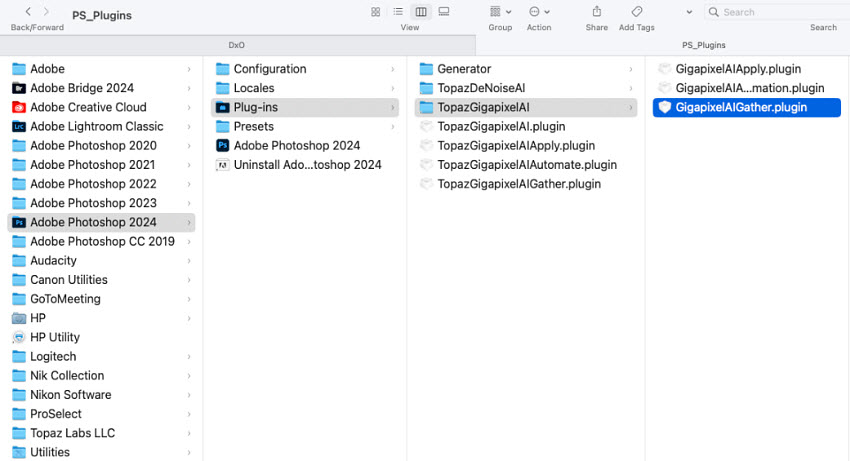
Task: Click the Adobe Photoshop 2024 folder icon
Action: click(x=19, y=222)
